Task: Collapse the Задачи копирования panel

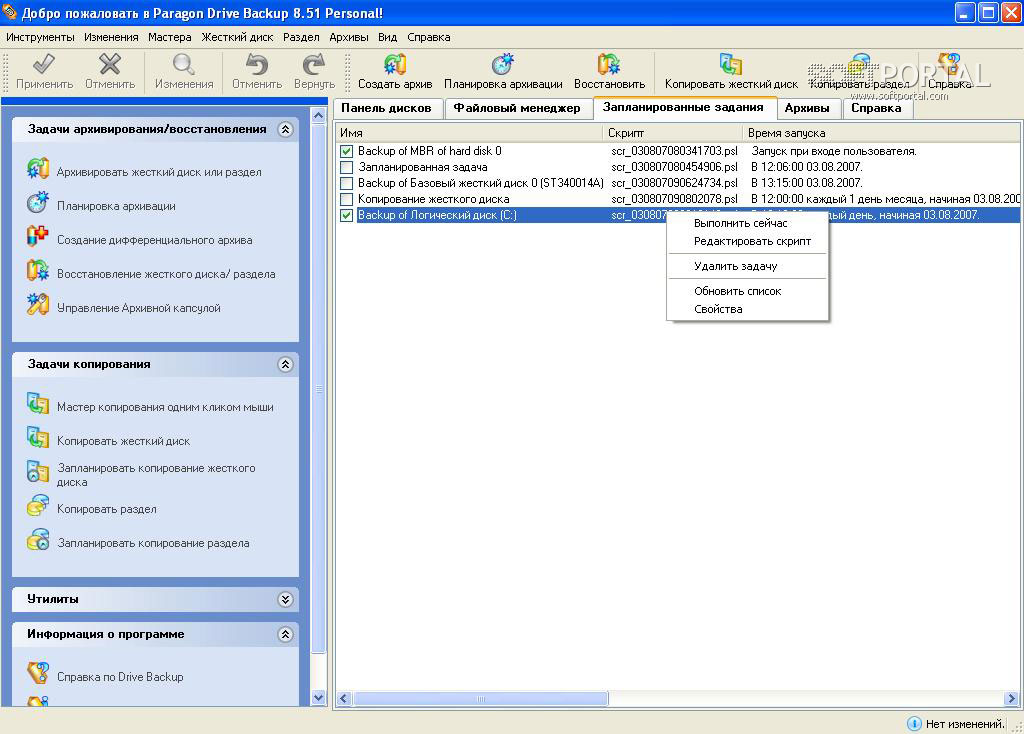Action: (285, 364)
